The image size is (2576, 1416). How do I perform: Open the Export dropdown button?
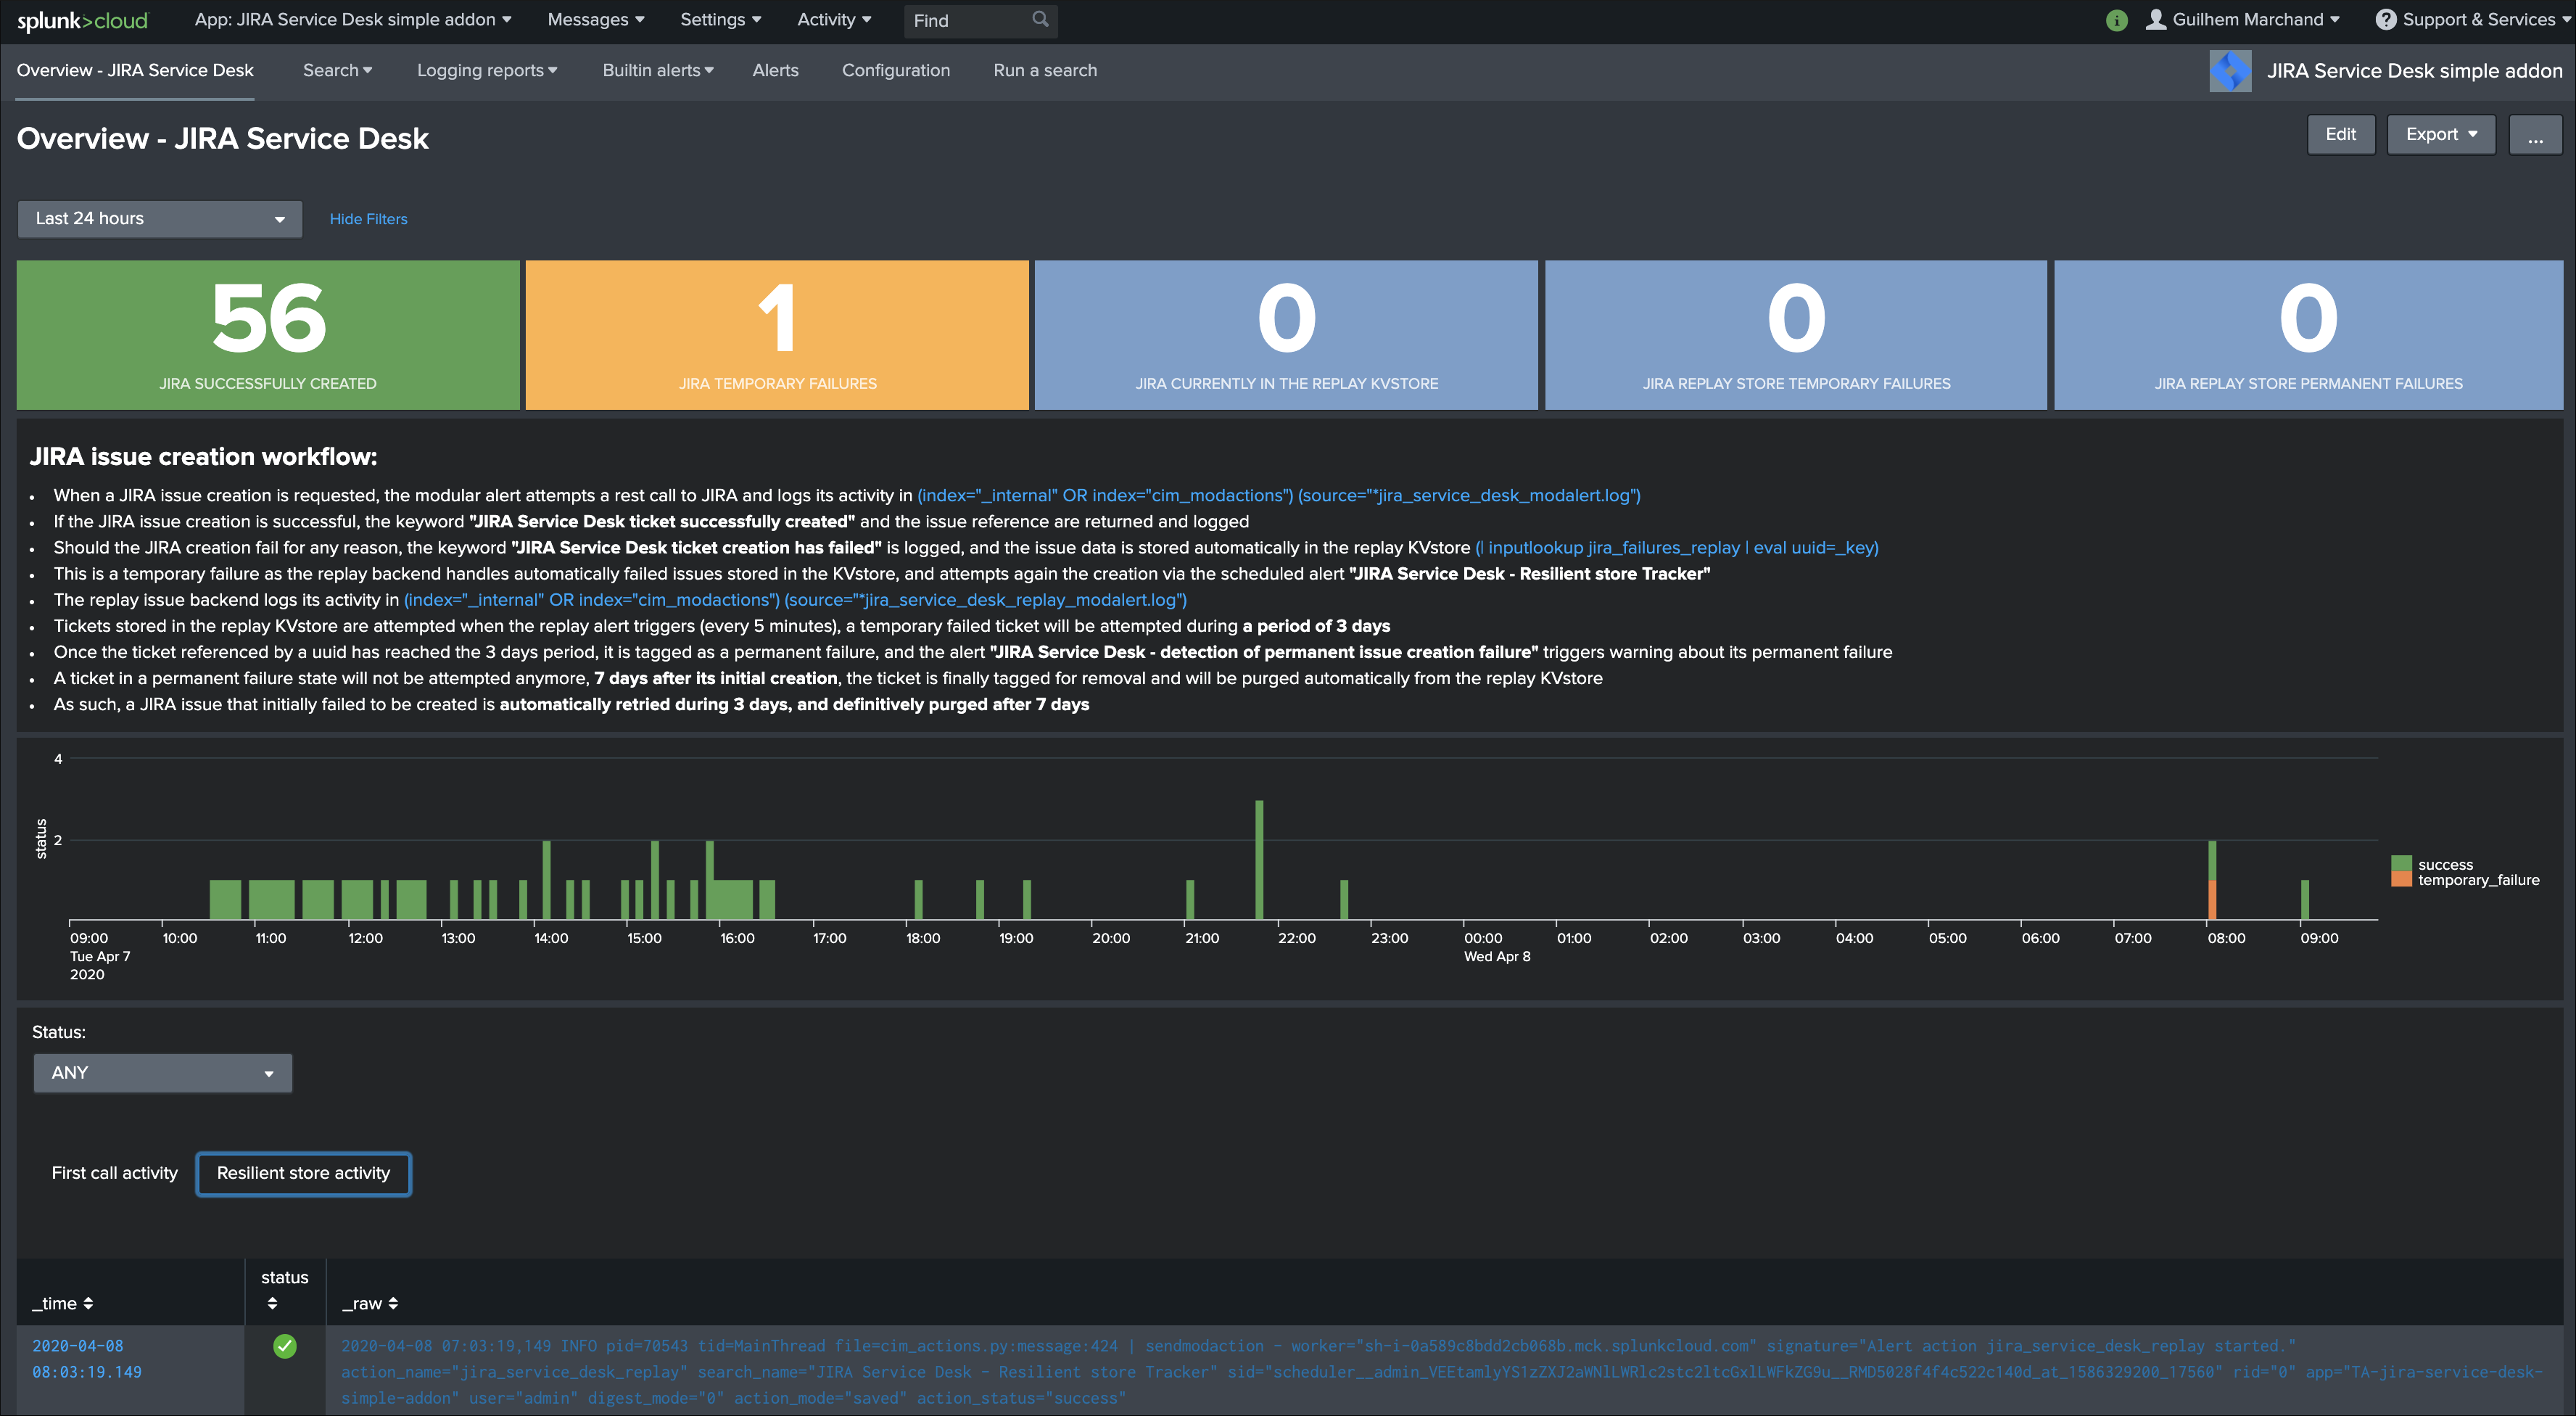[2441, 134]
